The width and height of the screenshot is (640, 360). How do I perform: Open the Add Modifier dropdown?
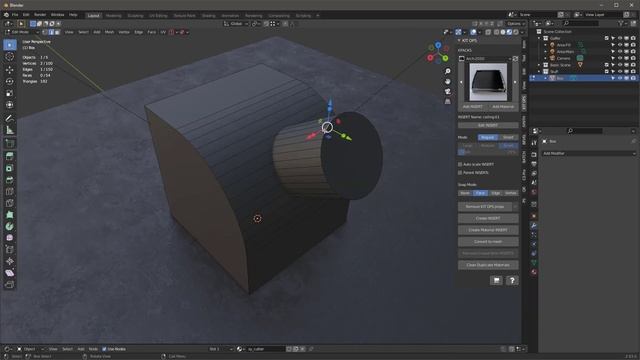click(589, 153)
